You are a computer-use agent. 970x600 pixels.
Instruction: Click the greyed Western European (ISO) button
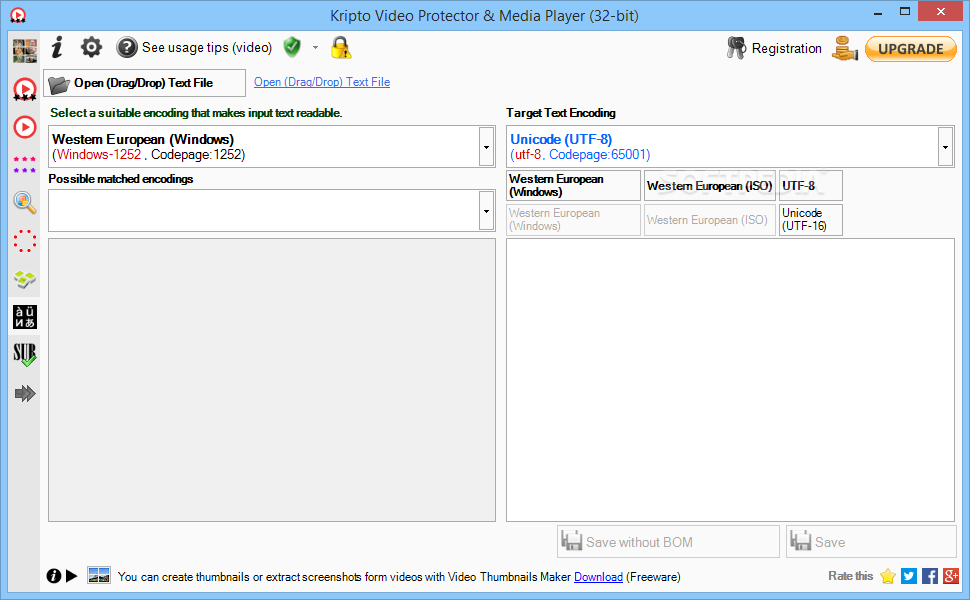(x=710, y=220)
